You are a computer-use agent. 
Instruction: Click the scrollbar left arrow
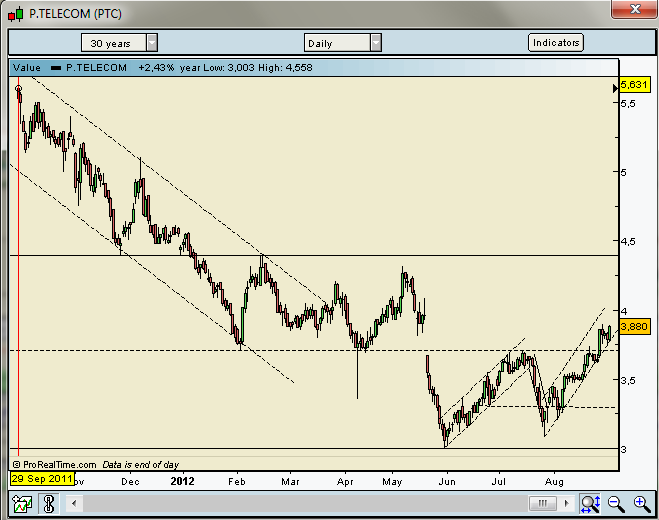coord(74,503)
